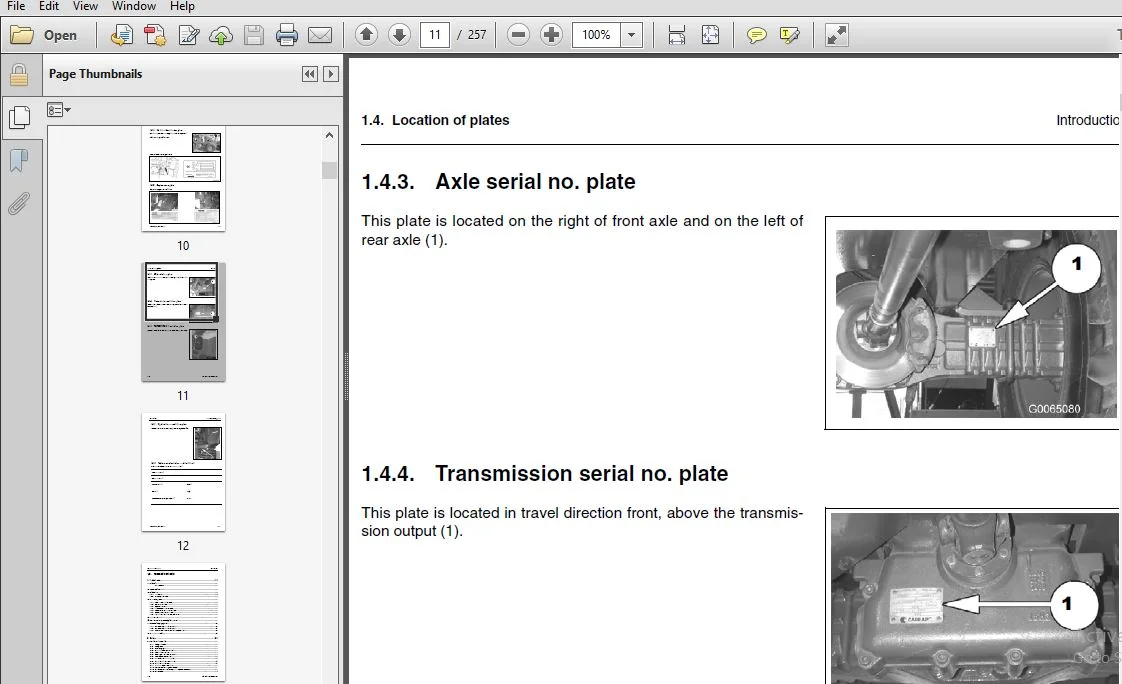Click the page label 10 under thumbnail
This screenshot has height=684, width=1122.
pyautogui.click(x=183, y=245)
